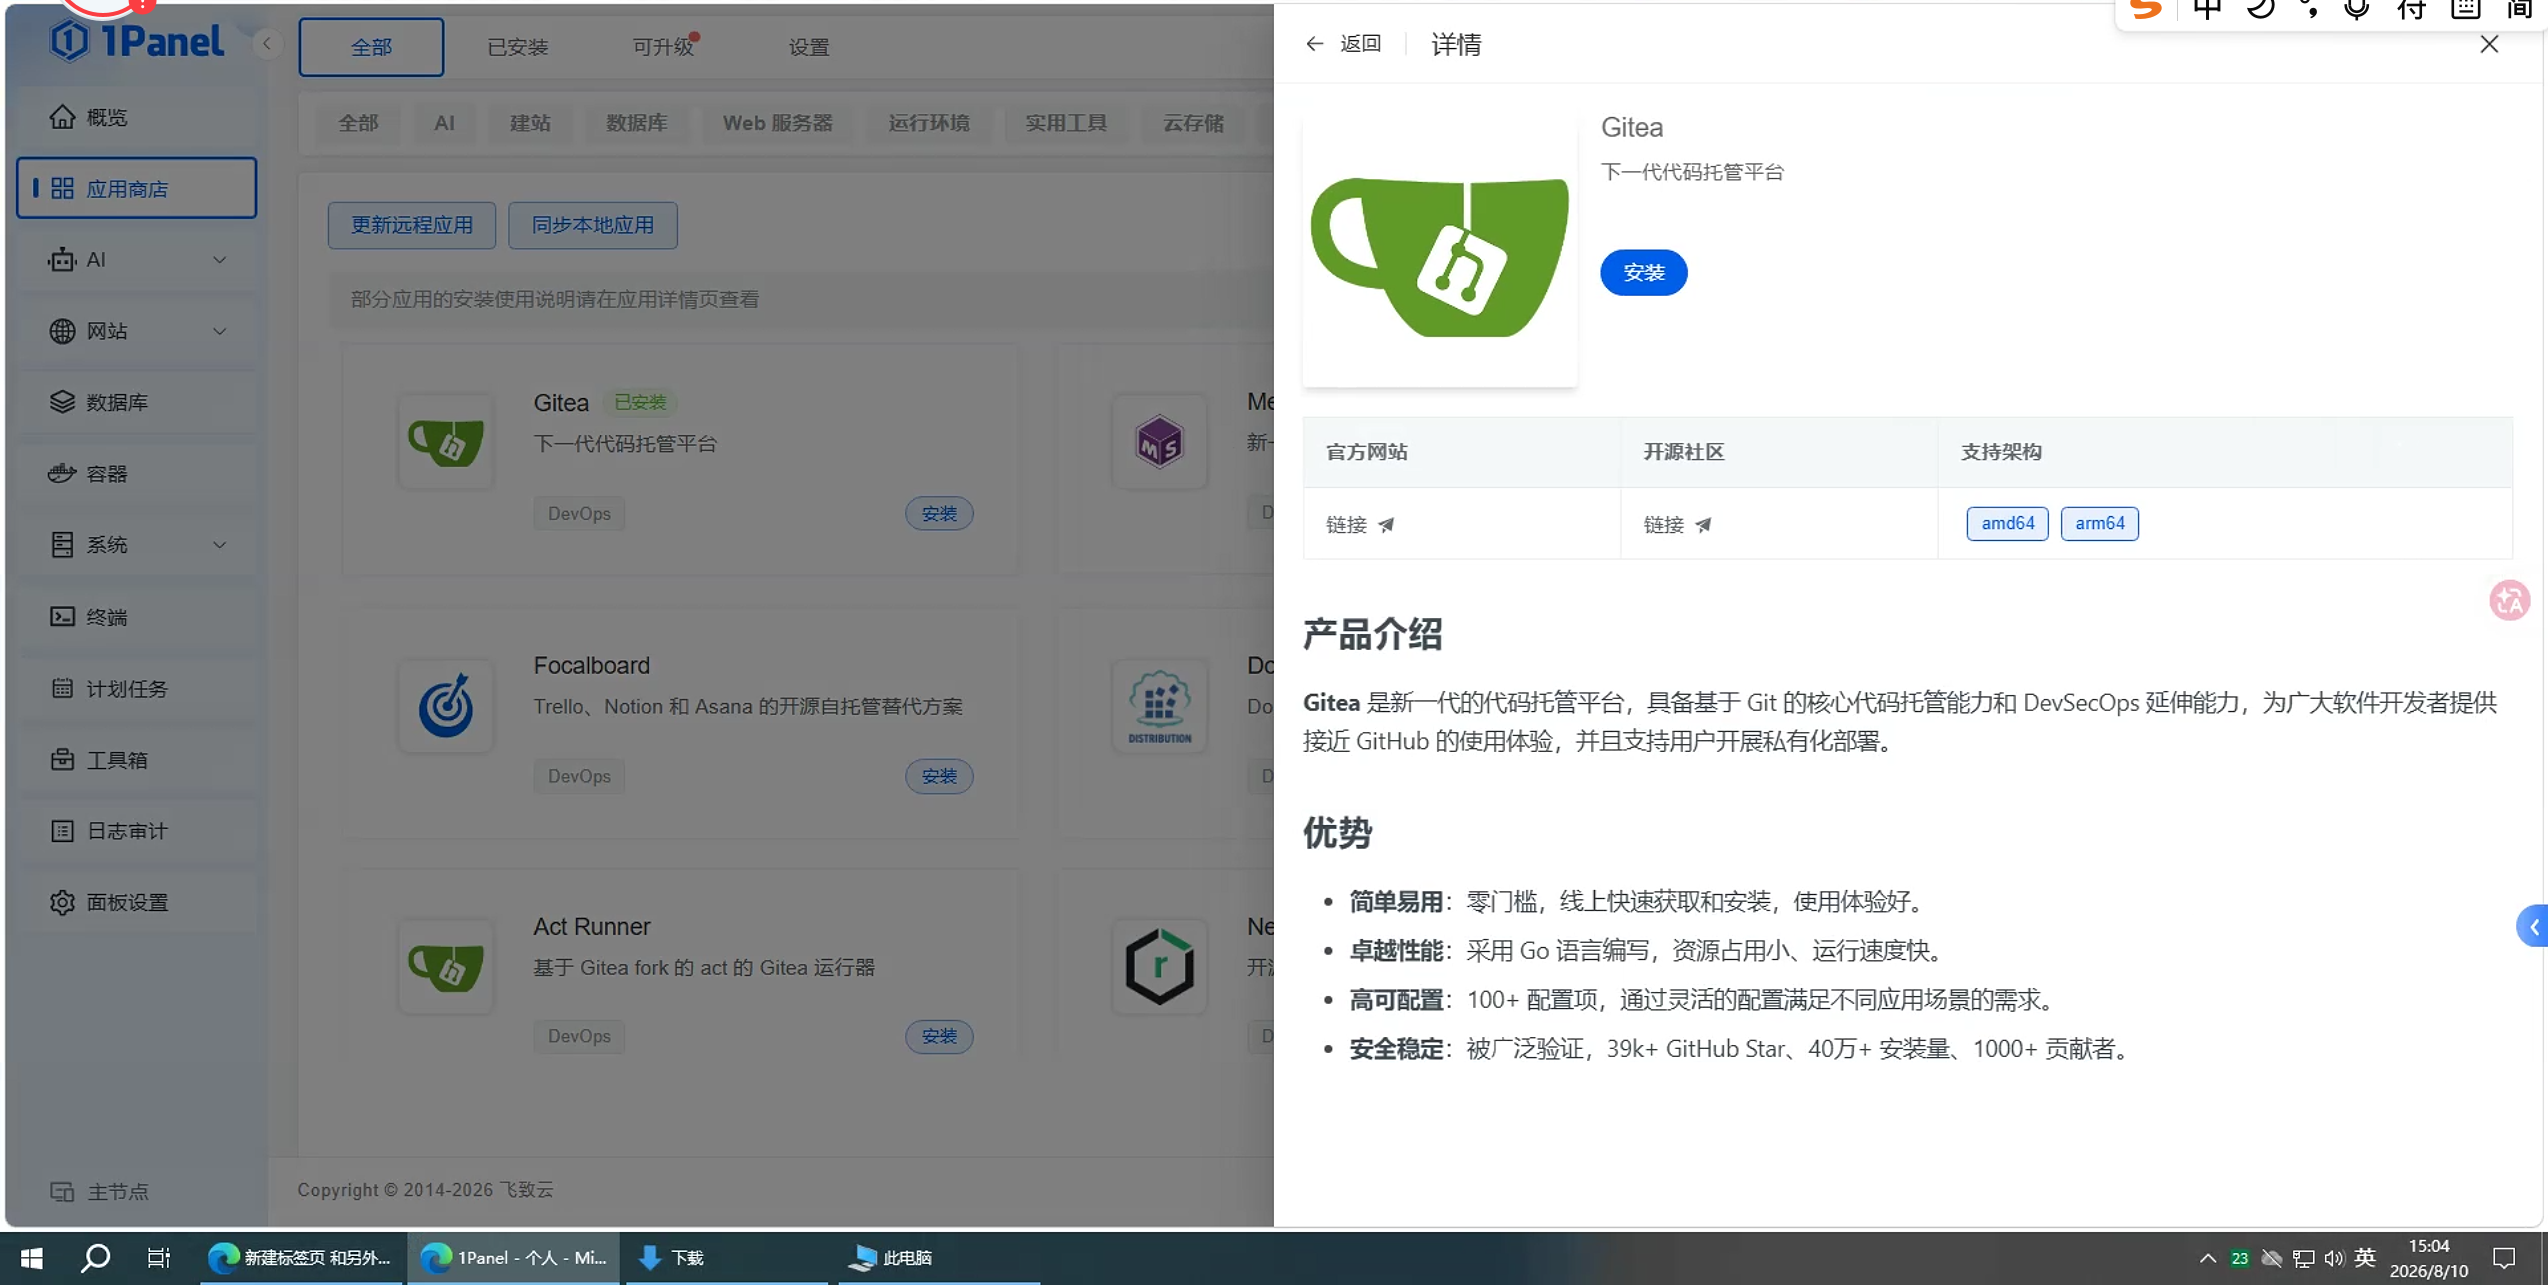Click the pink translate floating icon
This screenshot has width=2548, height=1285.
pyautogui.click(x=2509, y=601)
